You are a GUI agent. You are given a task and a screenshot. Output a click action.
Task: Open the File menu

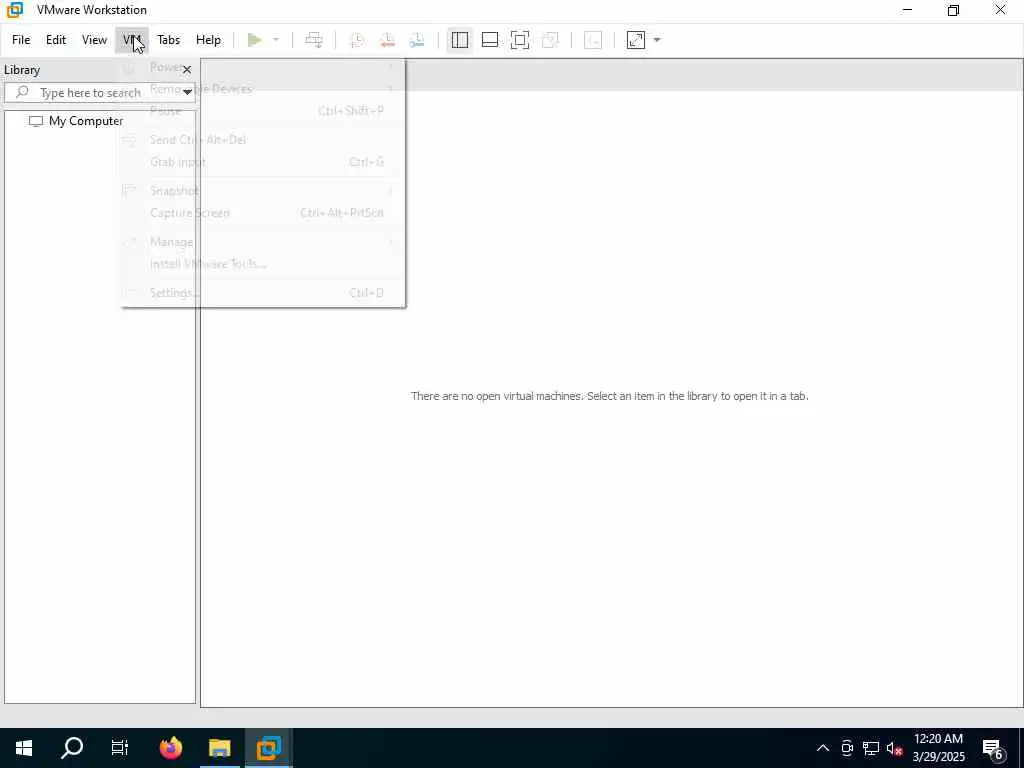click(21, 40)
